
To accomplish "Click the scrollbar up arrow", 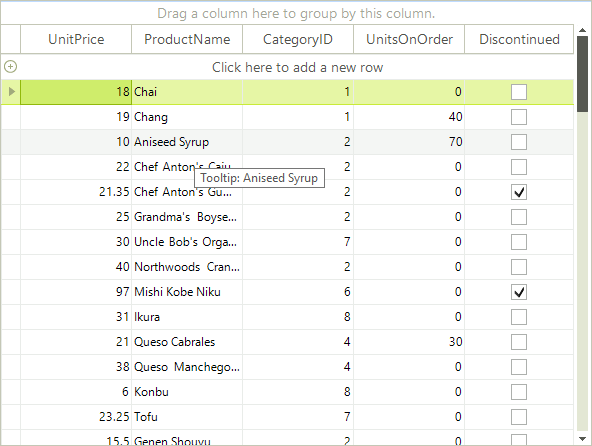I will [x=583, y=30].
